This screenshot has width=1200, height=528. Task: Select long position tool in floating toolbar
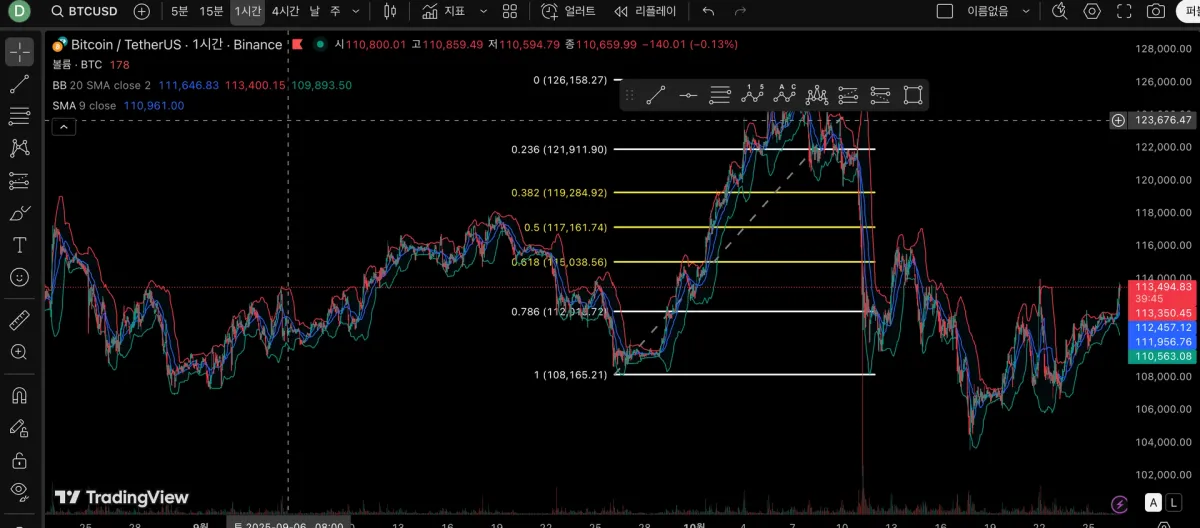coord(848,96)
